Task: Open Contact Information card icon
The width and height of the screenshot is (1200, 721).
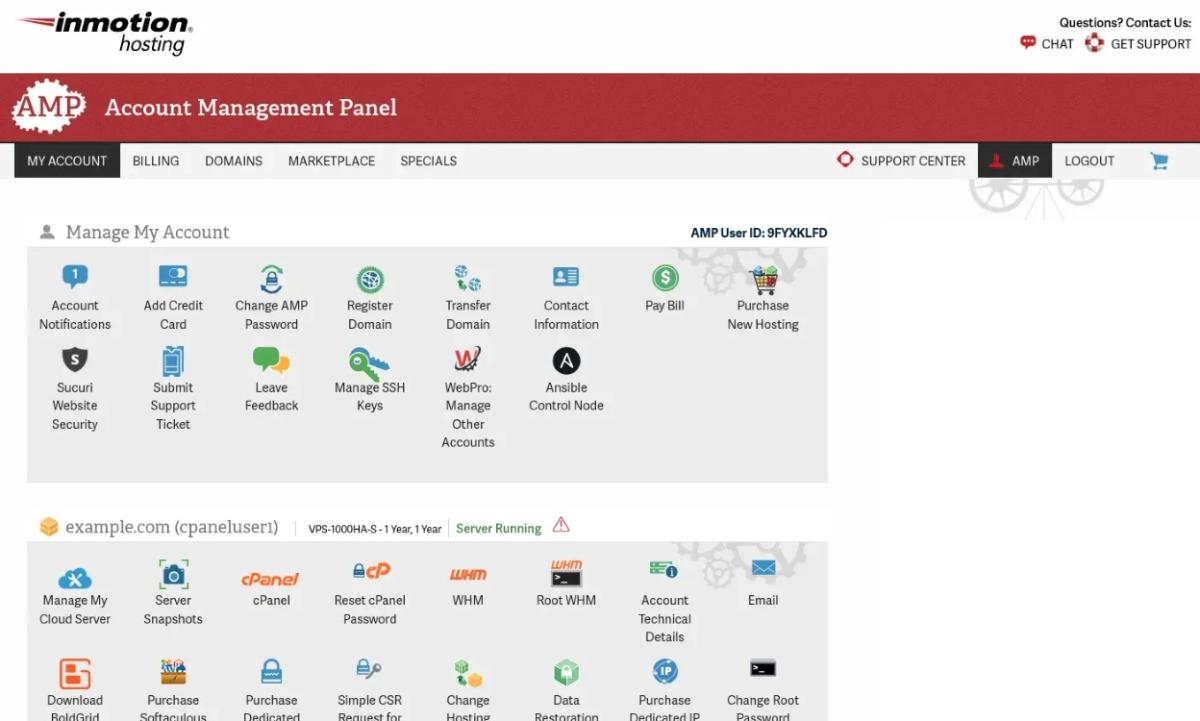Action: tap(566, 277)
